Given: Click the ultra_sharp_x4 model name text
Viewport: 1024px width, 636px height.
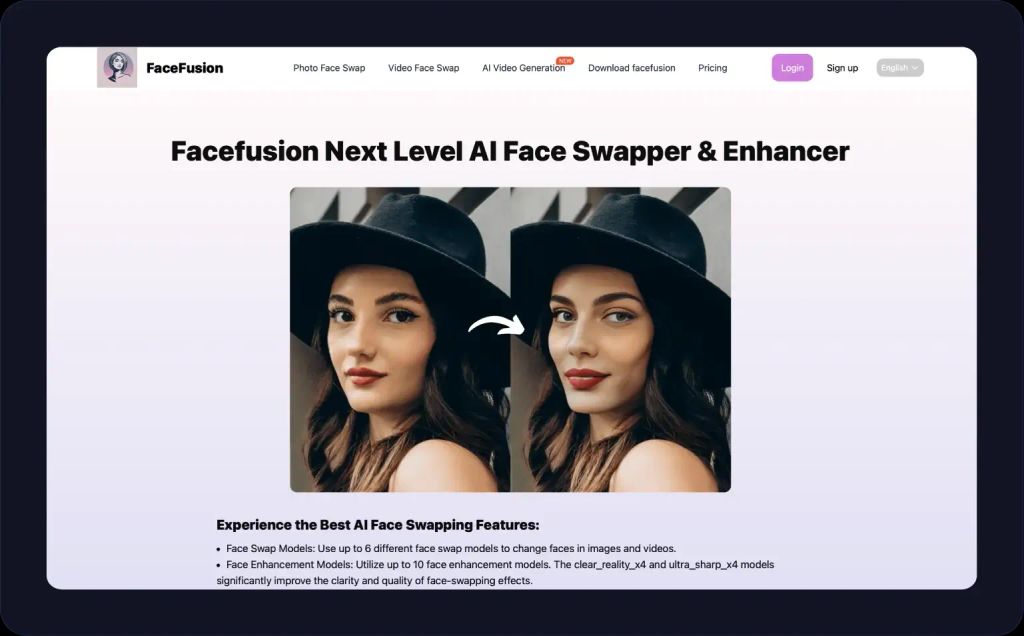Looking at the screenshot, I should click(703, 565).
